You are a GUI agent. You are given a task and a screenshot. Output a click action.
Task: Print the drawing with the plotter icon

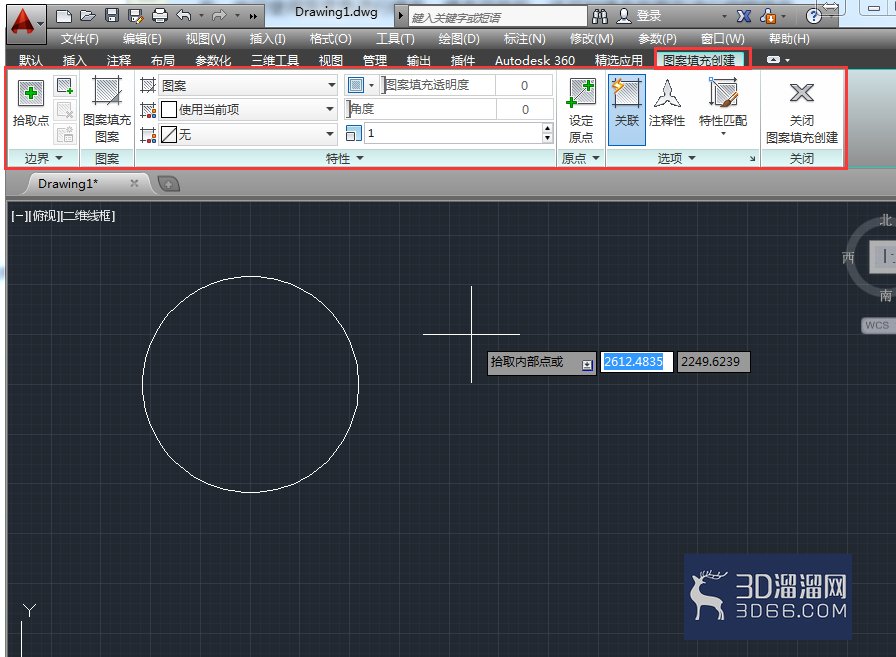(x=160, y=16)
